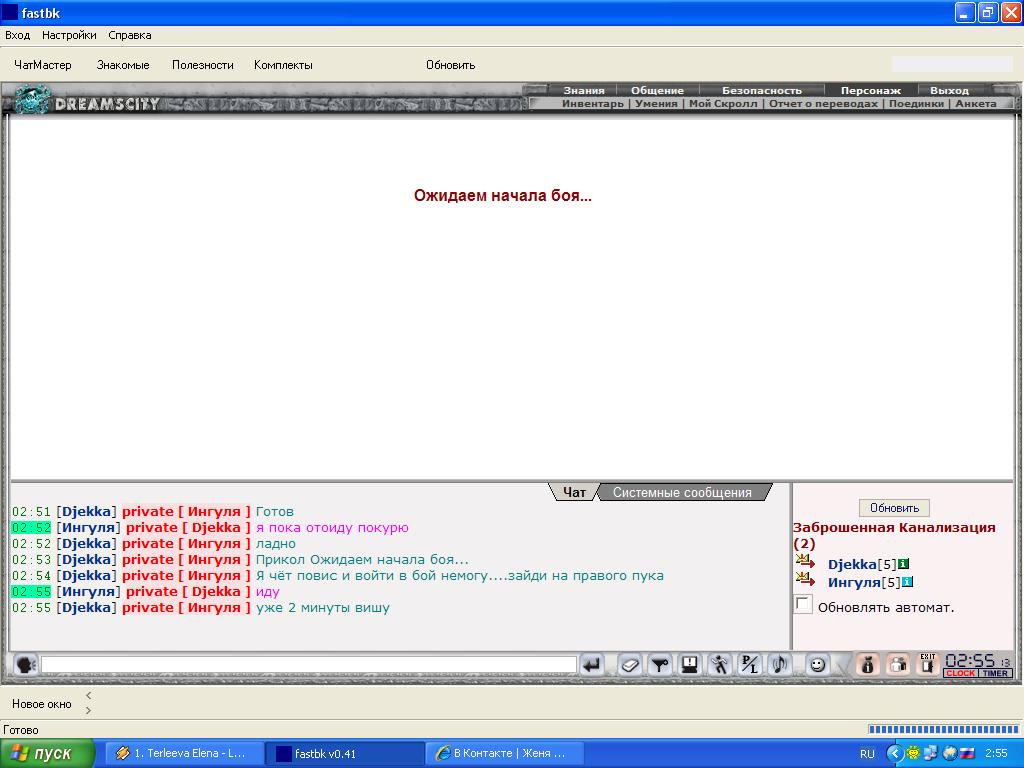The width and height of the screenshot is (1024, 768).
Task: Click player name Djekka in the room list
Action: 852,564
